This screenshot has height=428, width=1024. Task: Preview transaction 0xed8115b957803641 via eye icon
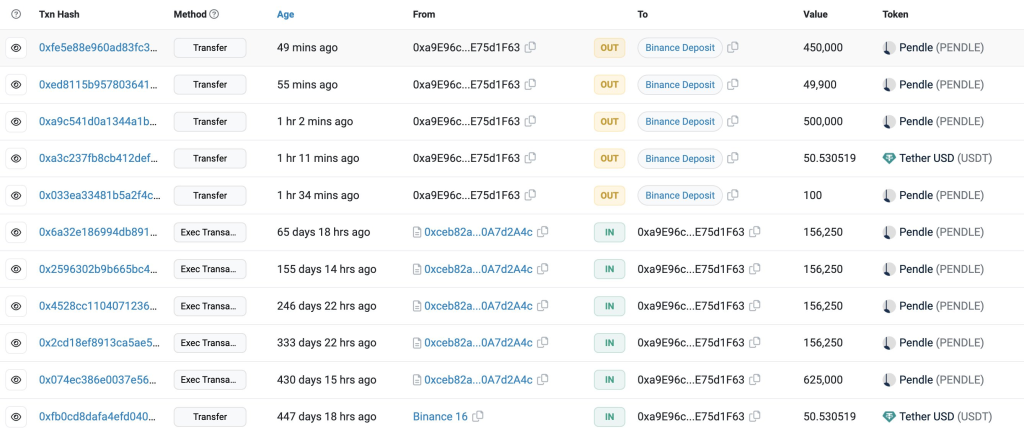pos(16,84)
